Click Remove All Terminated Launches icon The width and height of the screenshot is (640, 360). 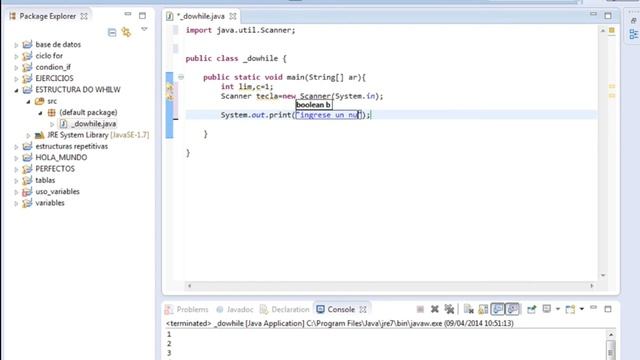tap(449, 309)
